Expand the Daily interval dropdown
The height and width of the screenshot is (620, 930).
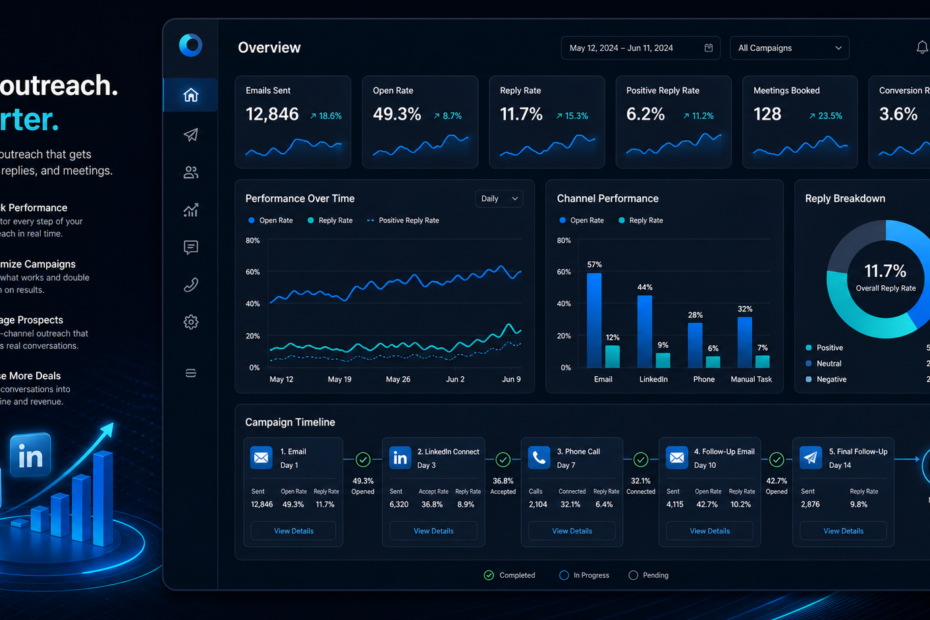click(499, 199)
